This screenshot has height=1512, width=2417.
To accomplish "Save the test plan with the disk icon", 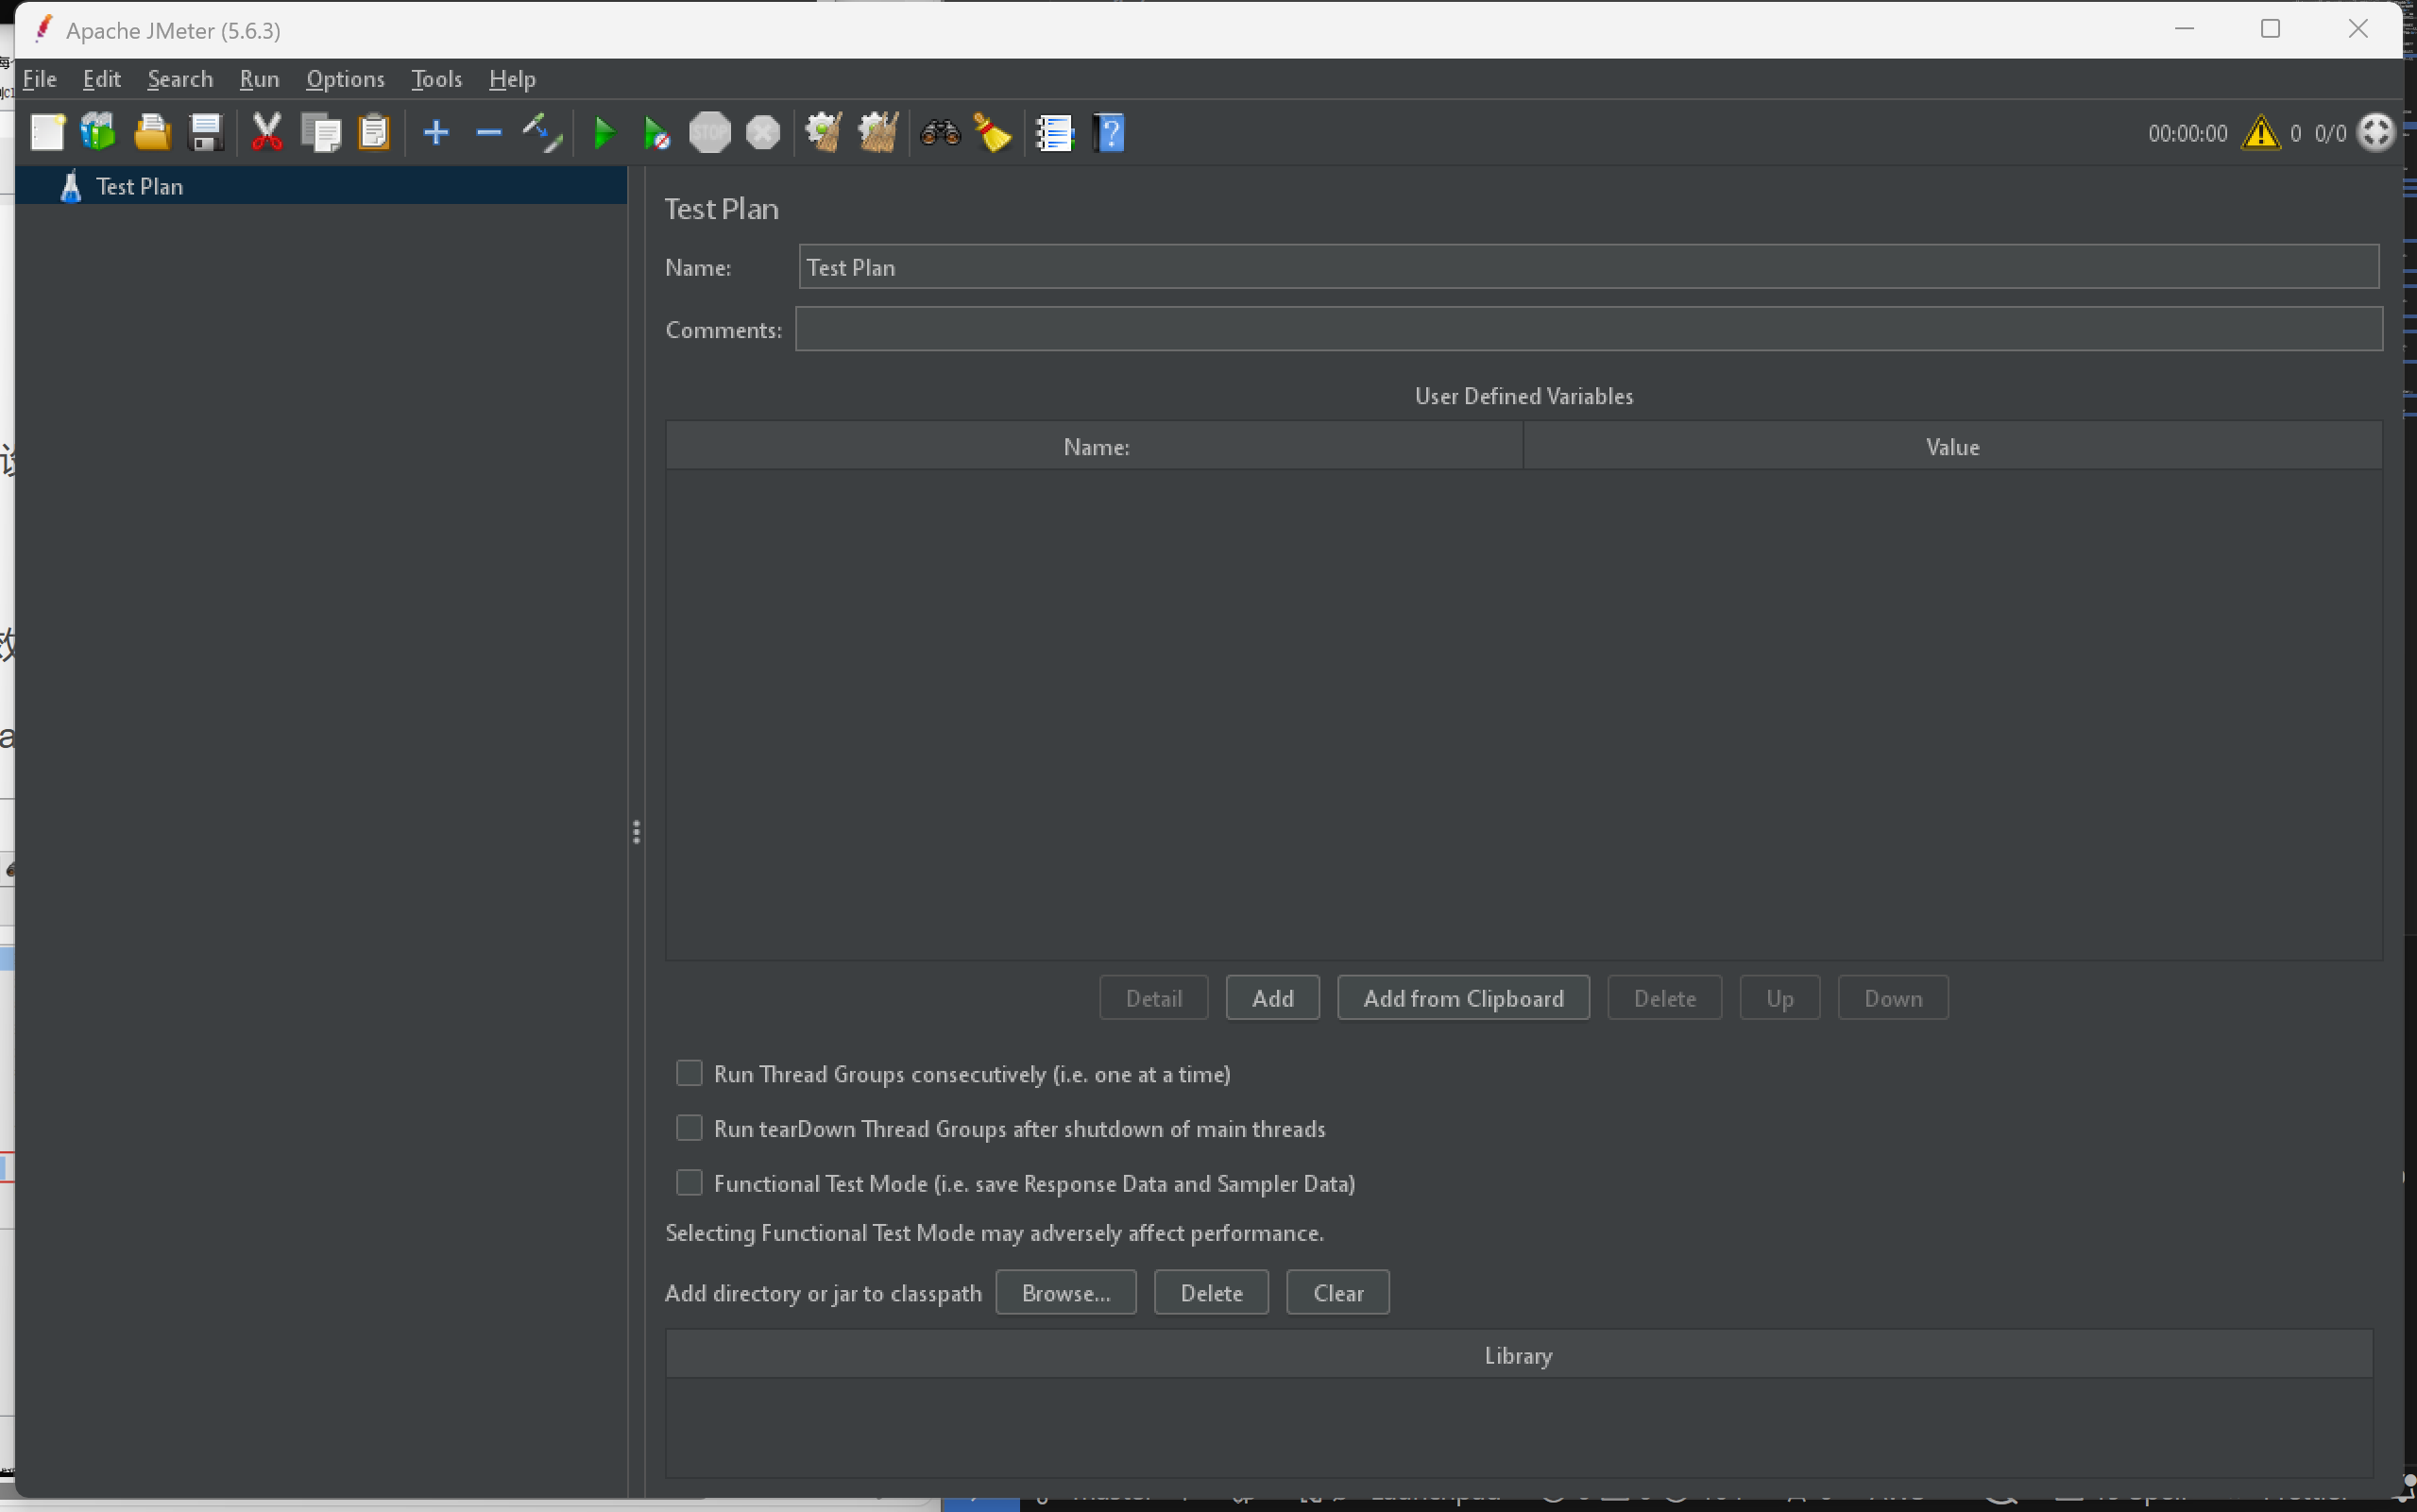I will pyautogui.click(x=206, y=132).
